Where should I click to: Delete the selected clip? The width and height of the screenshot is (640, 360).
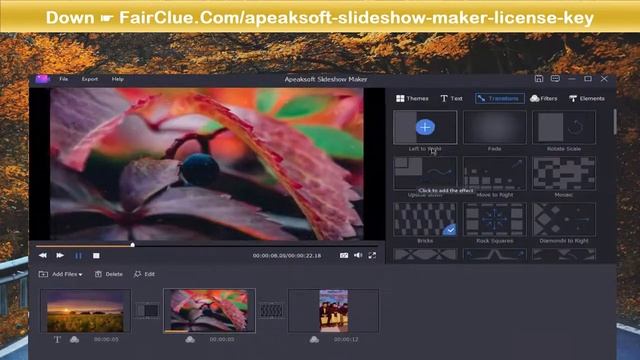[109, 274]
